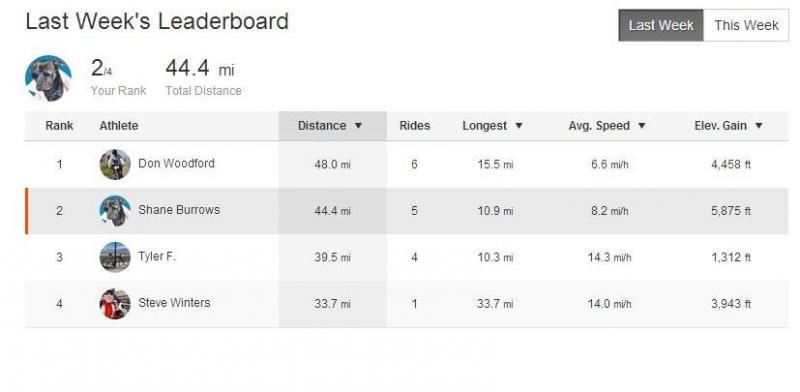
Task: Open the Steve Winters name link
Action: 174,303
